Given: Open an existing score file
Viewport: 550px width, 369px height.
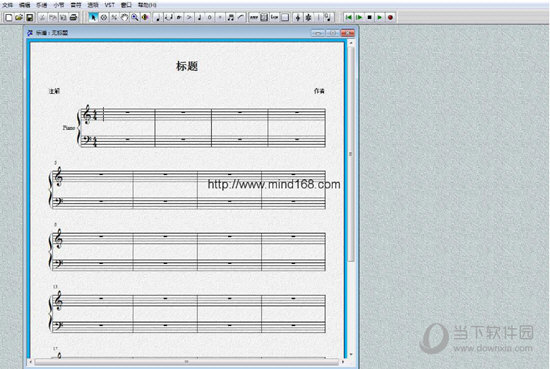Looking at the screenshot, I should coord(19,17).
